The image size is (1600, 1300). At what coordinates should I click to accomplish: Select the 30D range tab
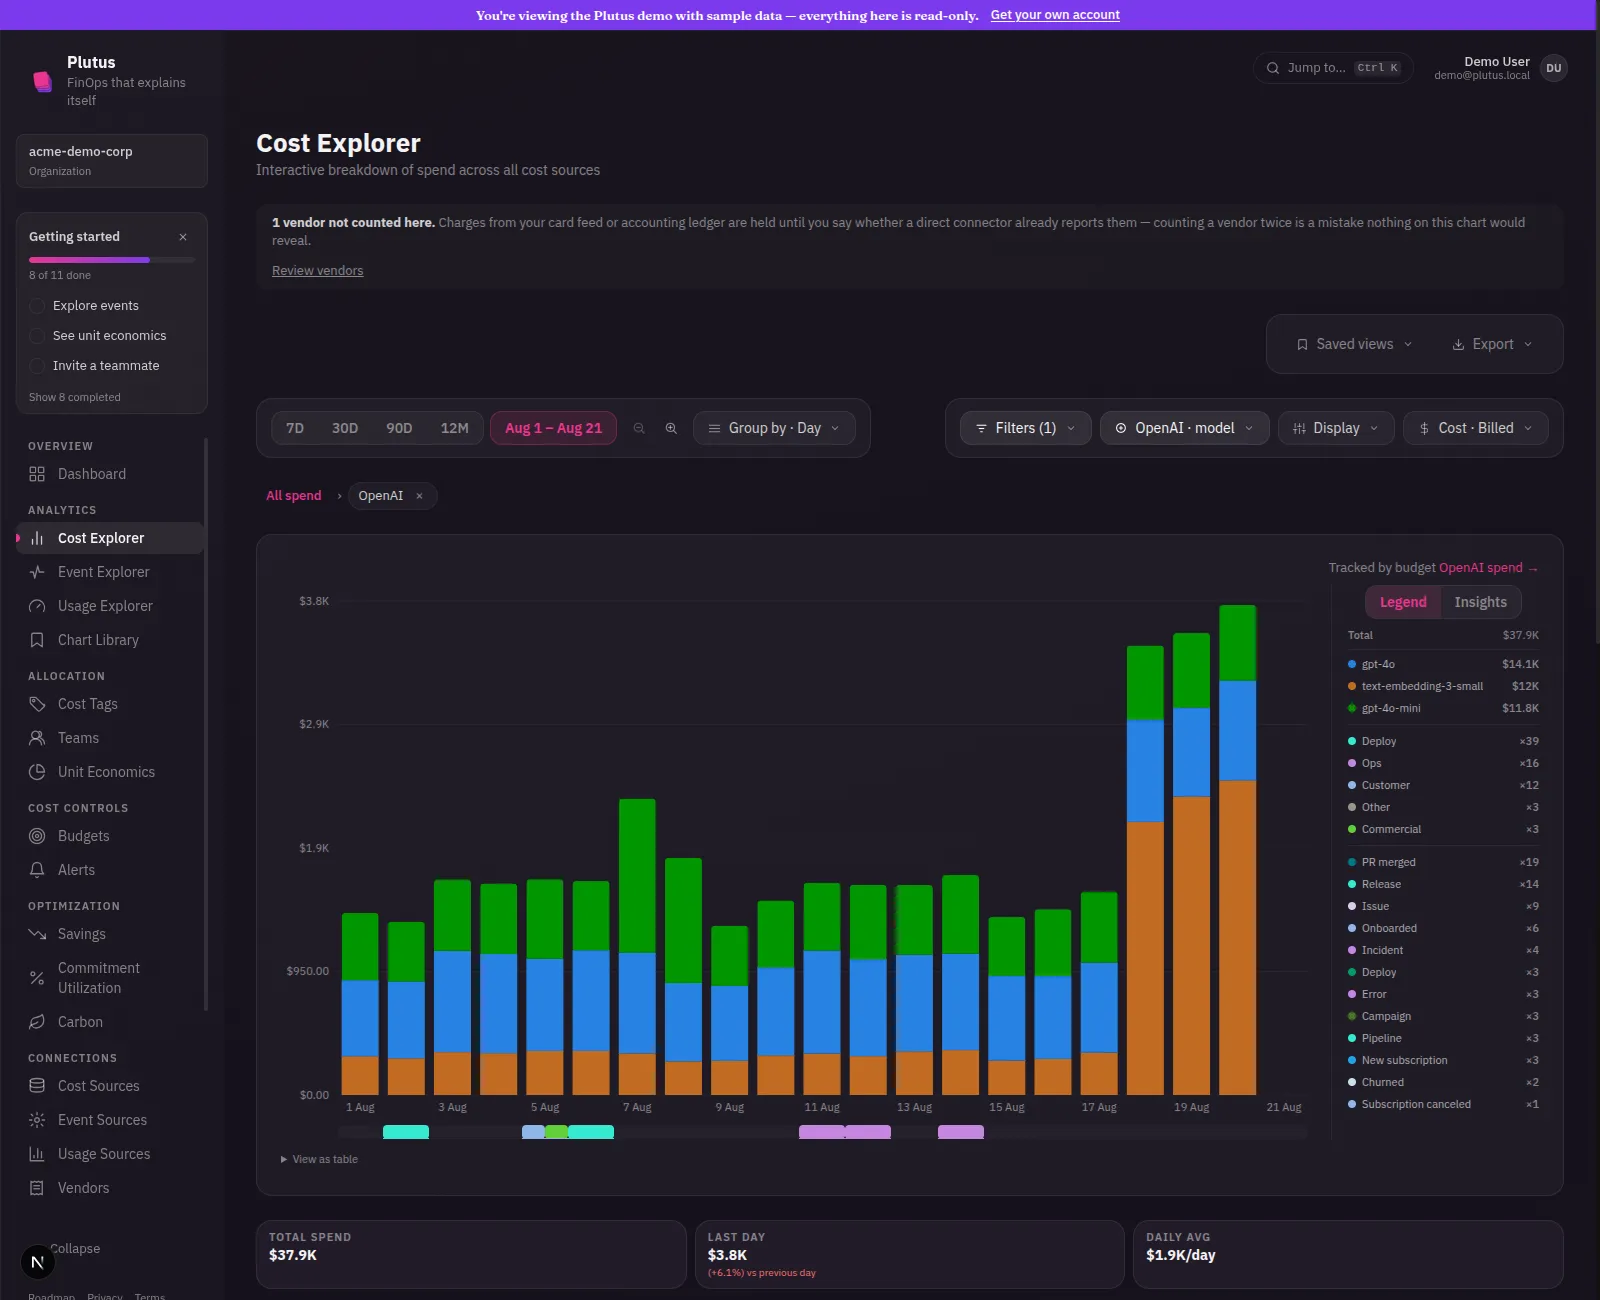345,428
